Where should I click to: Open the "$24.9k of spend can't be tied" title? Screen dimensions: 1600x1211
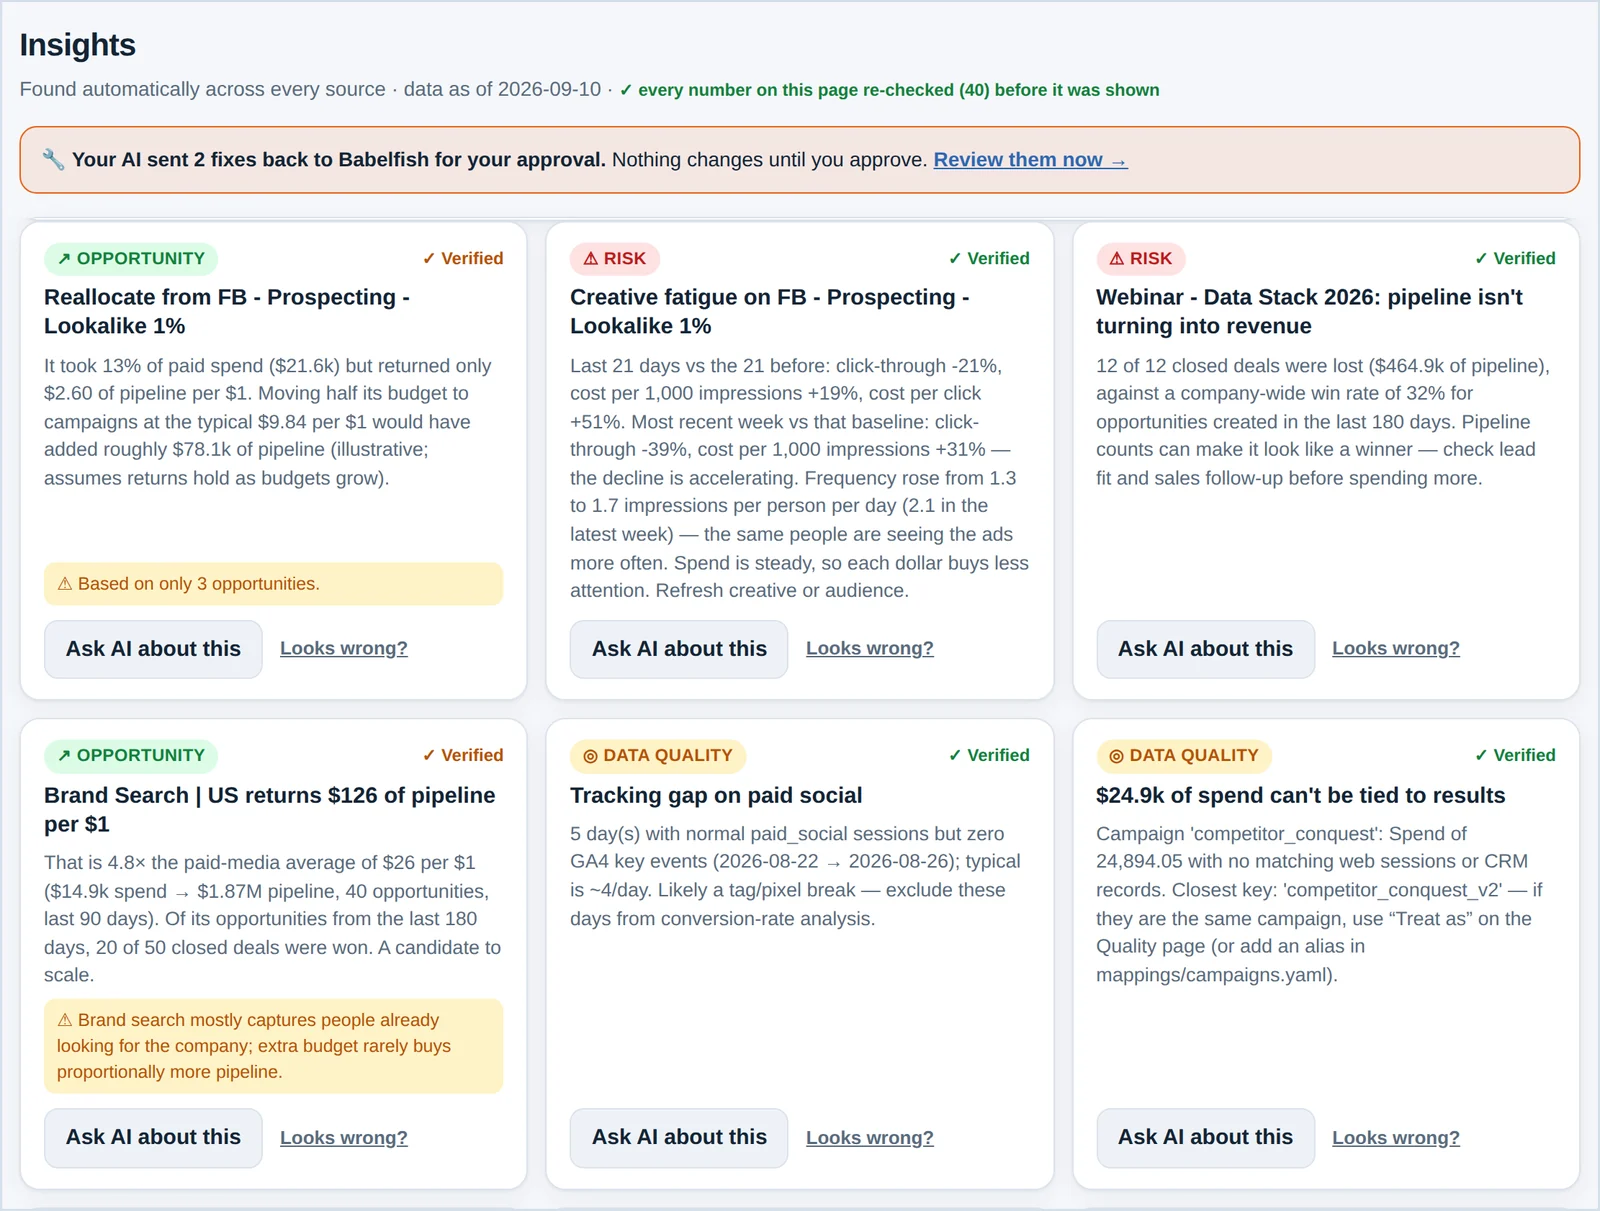[1300, 795]
